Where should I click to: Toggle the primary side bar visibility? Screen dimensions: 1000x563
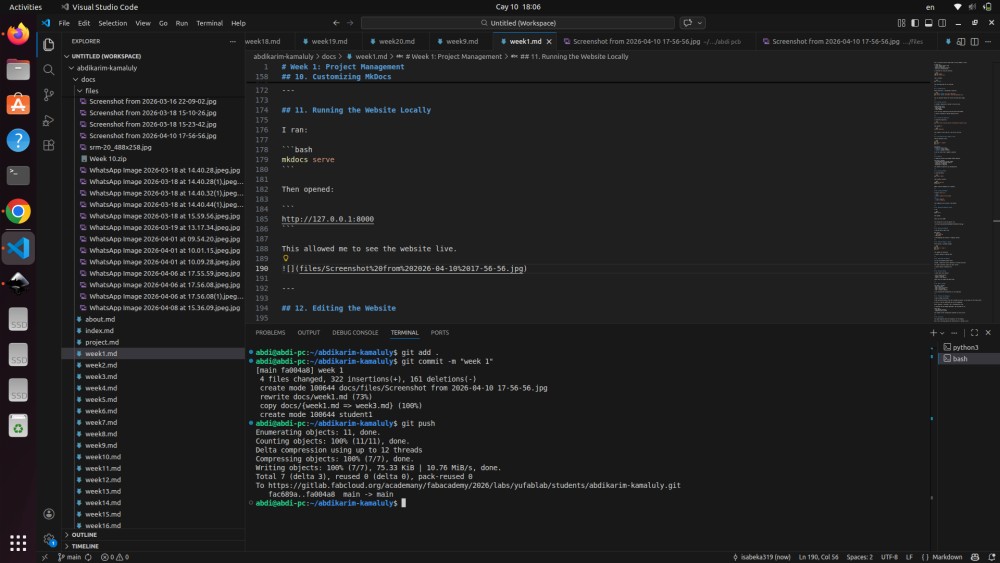915,23
